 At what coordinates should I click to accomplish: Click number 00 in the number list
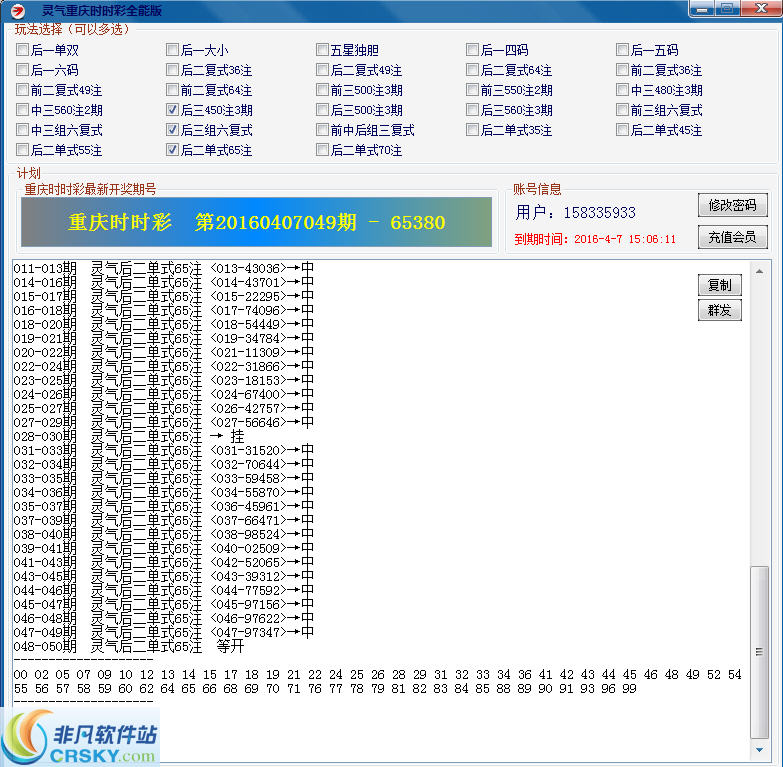point(20,674)
